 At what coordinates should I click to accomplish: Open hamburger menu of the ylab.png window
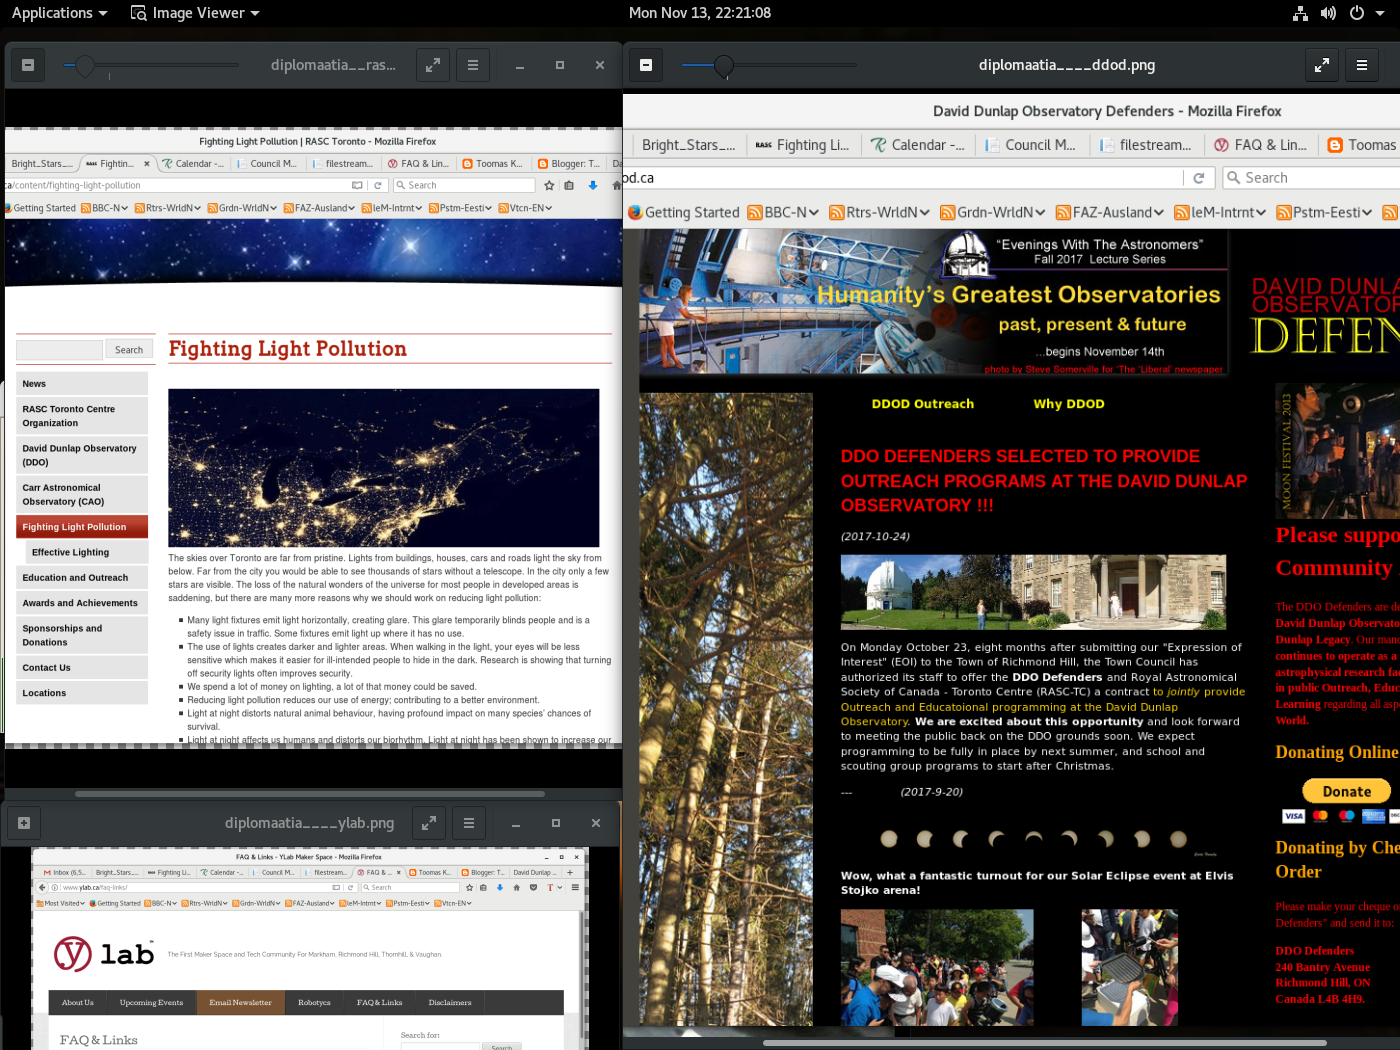469,823
